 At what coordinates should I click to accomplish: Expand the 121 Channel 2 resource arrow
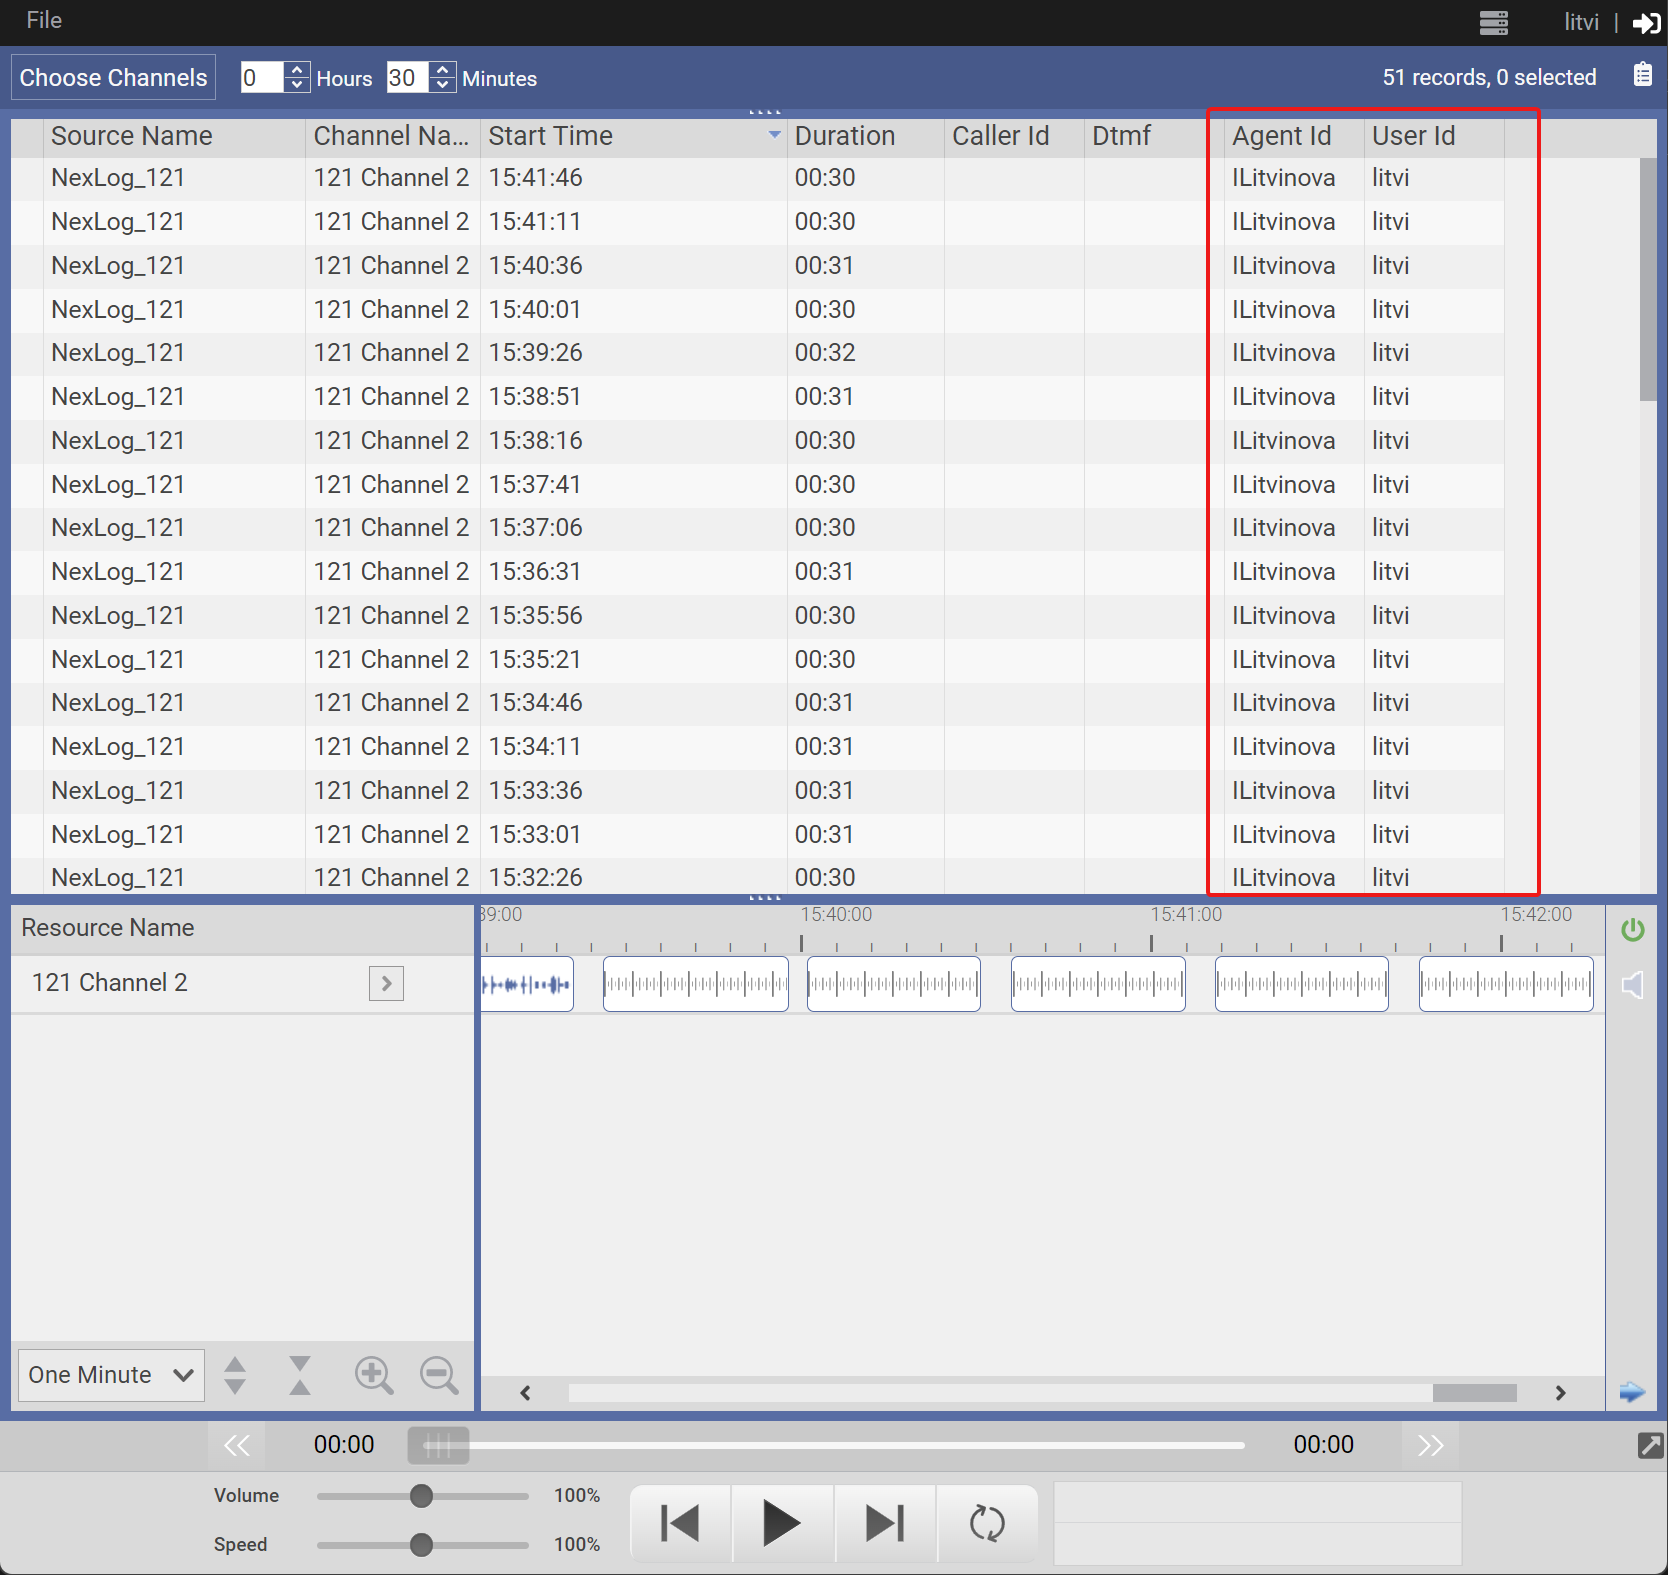[386, 983]
